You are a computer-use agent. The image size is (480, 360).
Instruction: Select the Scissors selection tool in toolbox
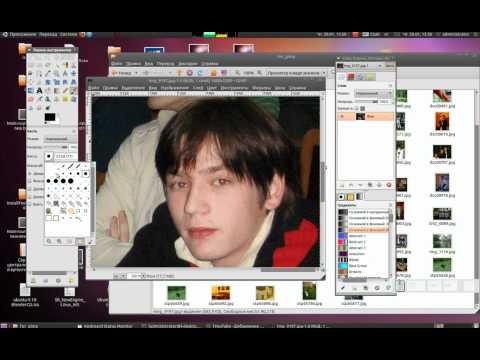point(74,65)
